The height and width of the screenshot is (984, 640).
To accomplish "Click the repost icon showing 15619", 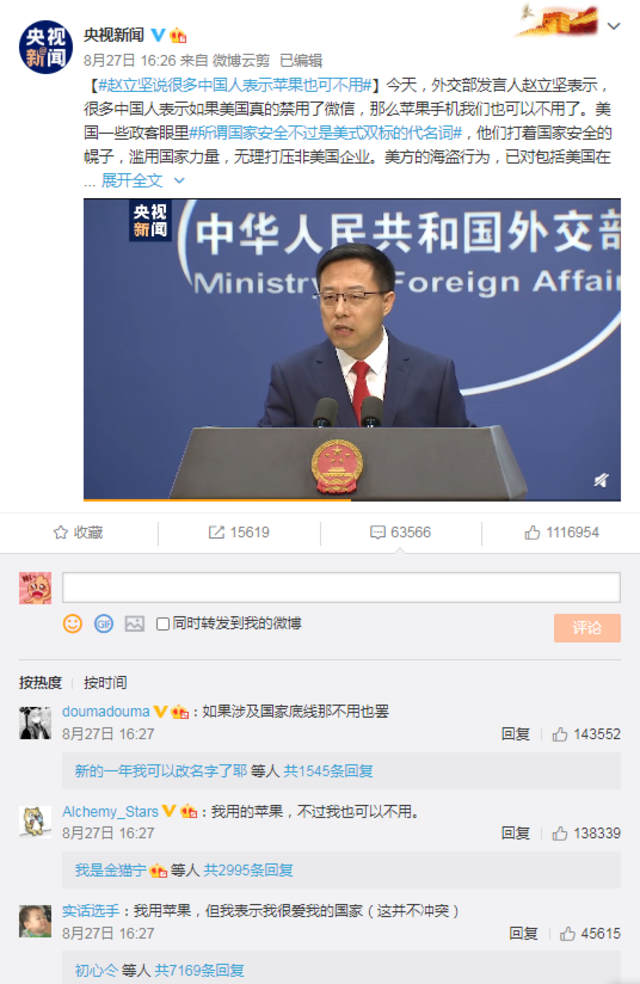I will tap(239, 532).
